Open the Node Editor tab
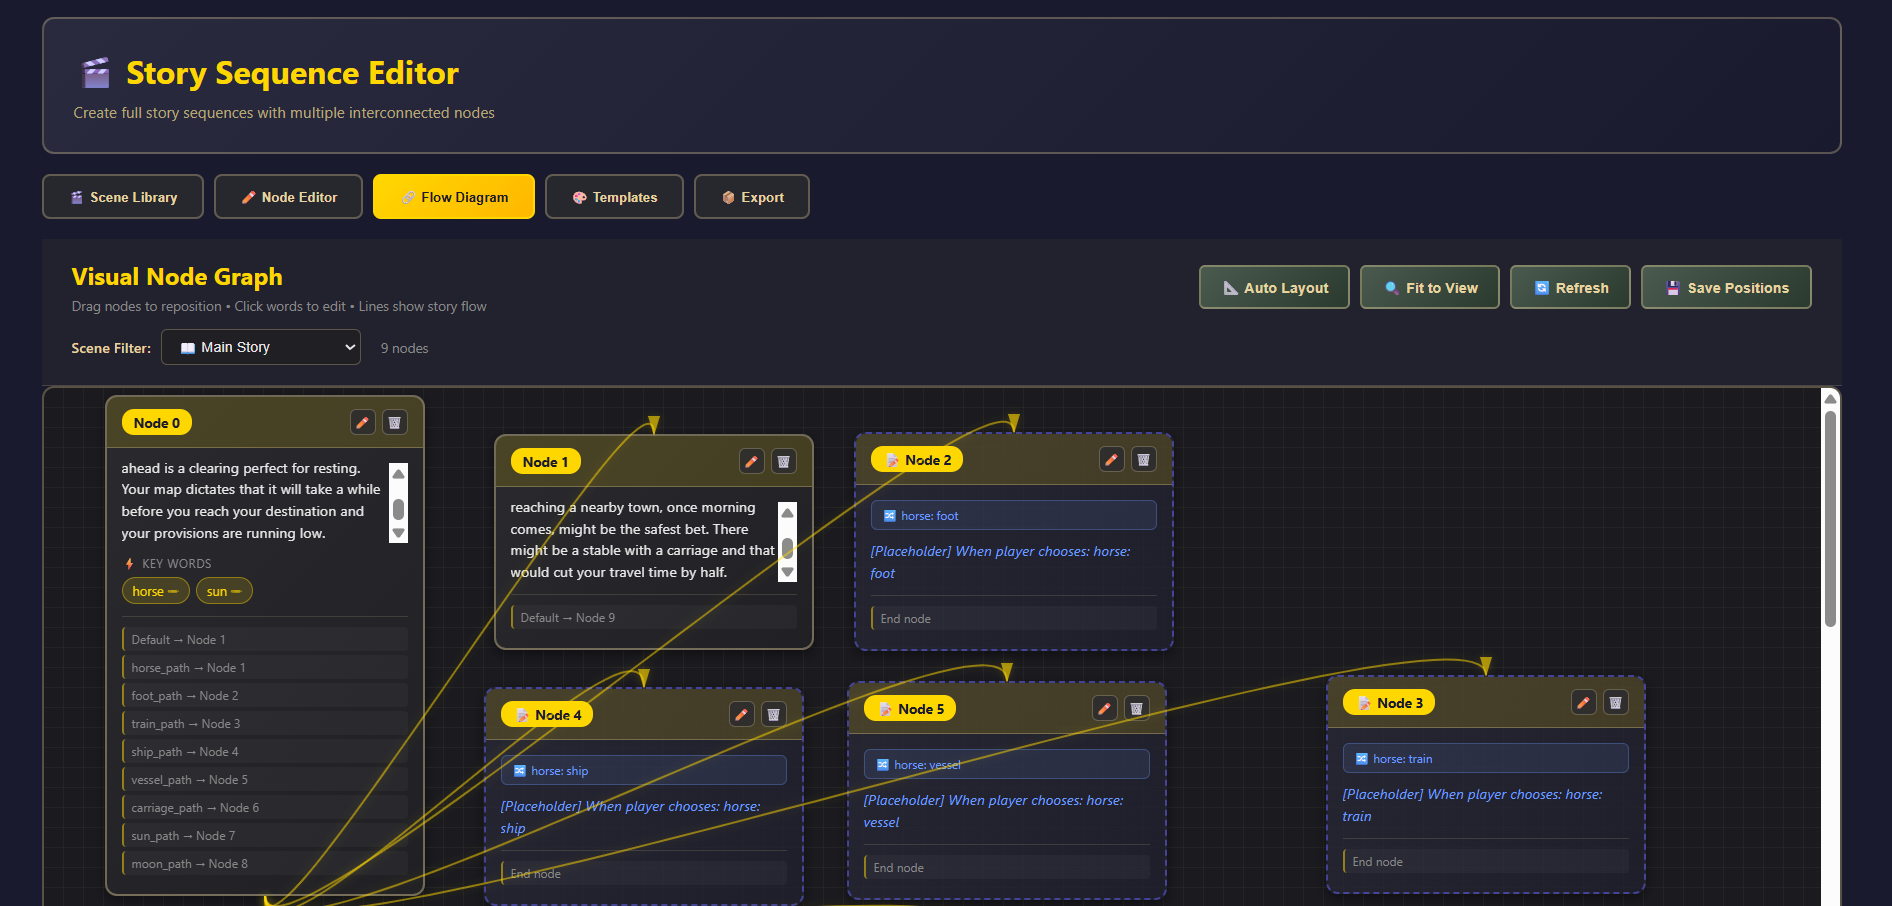Screen dimensions: 1892x906 (288, 197)
